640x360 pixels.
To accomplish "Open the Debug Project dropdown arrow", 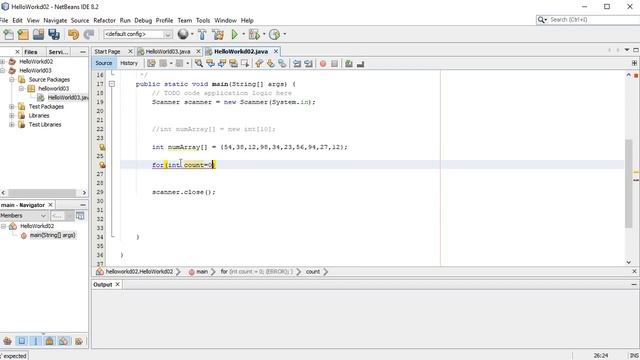I will click(264, 34).
